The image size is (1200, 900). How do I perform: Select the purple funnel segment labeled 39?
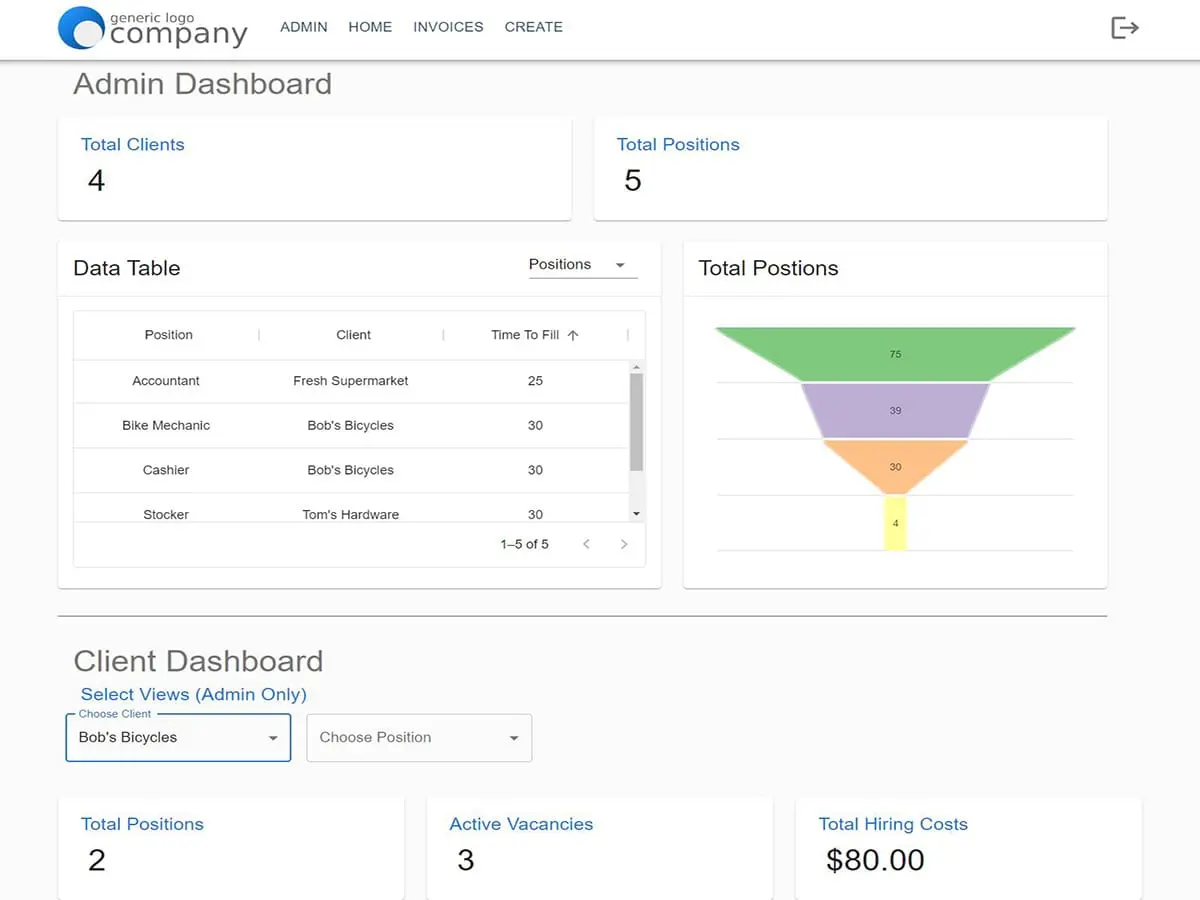(895, 411)
